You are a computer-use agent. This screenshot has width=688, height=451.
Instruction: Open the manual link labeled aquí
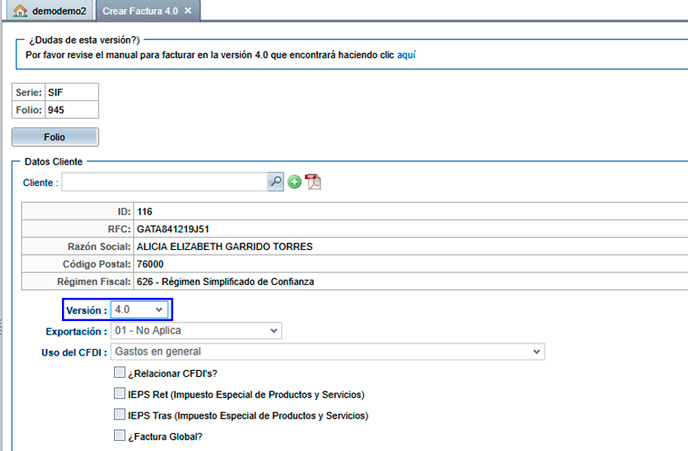(x=406, y=54)
